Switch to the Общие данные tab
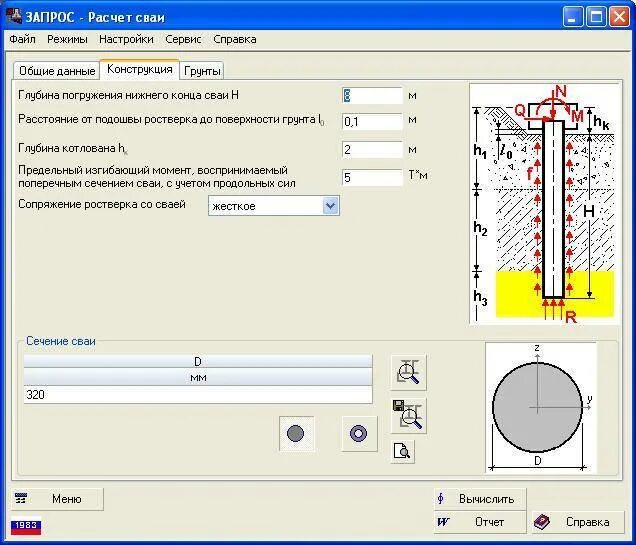 pyautogui.click(x=57, y=71)
